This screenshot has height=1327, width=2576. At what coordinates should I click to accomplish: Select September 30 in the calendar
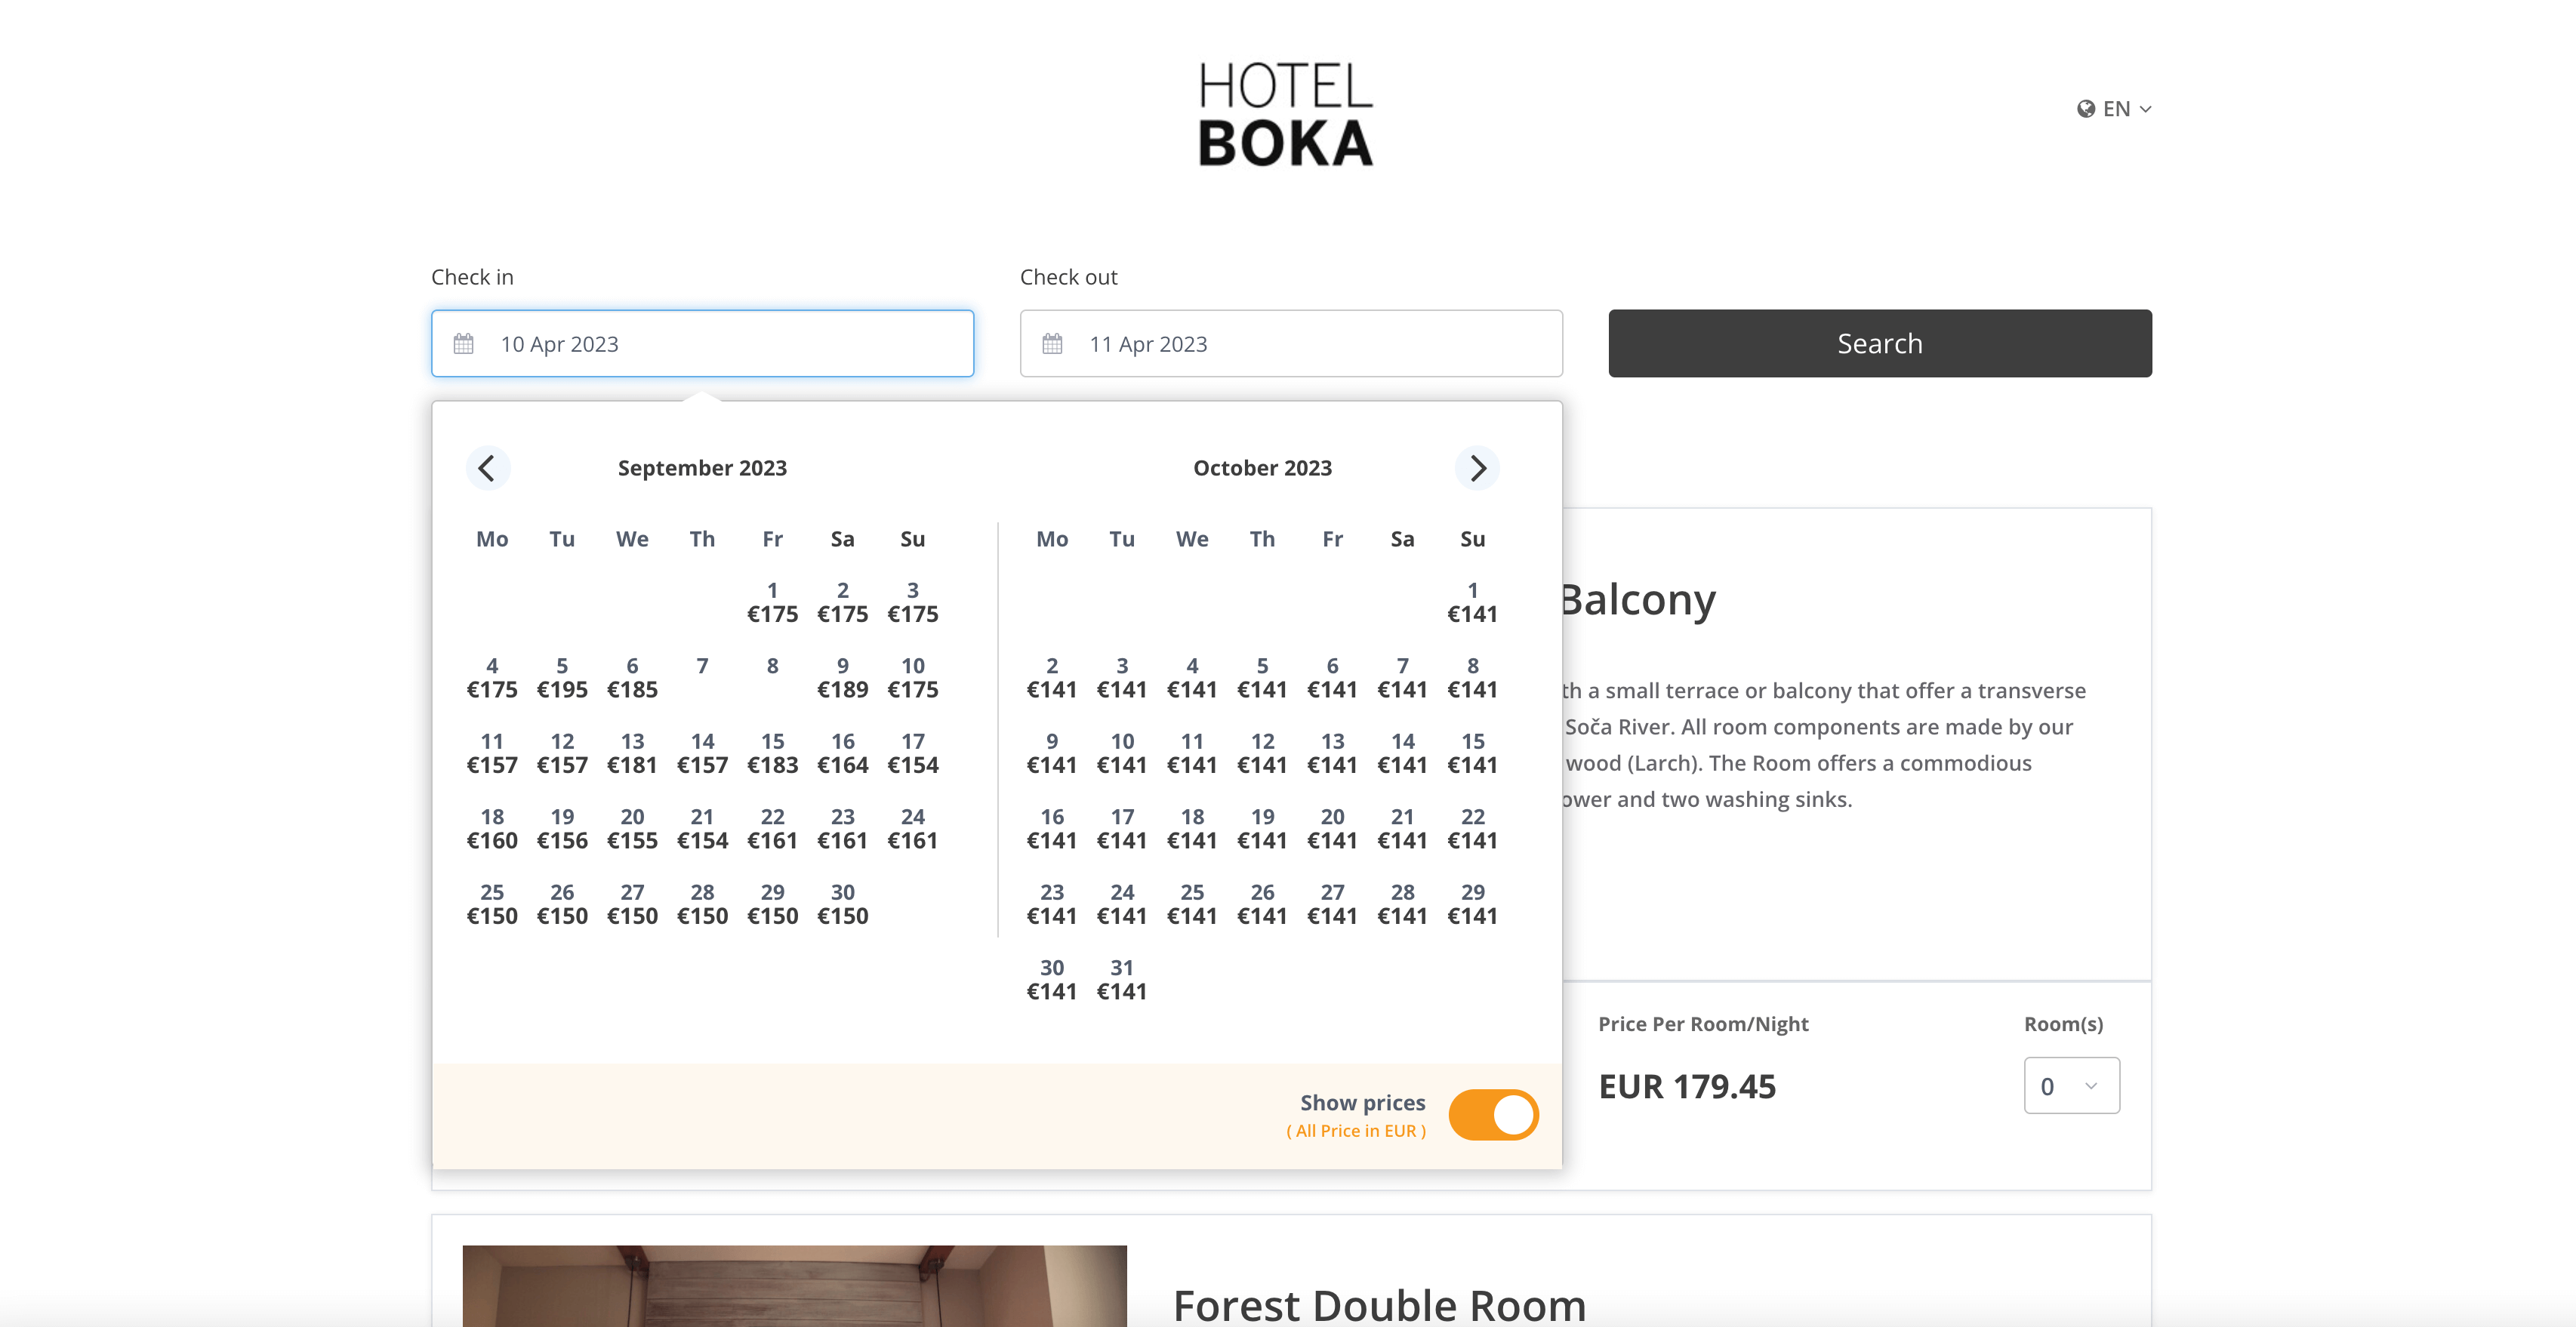point(842,903)
